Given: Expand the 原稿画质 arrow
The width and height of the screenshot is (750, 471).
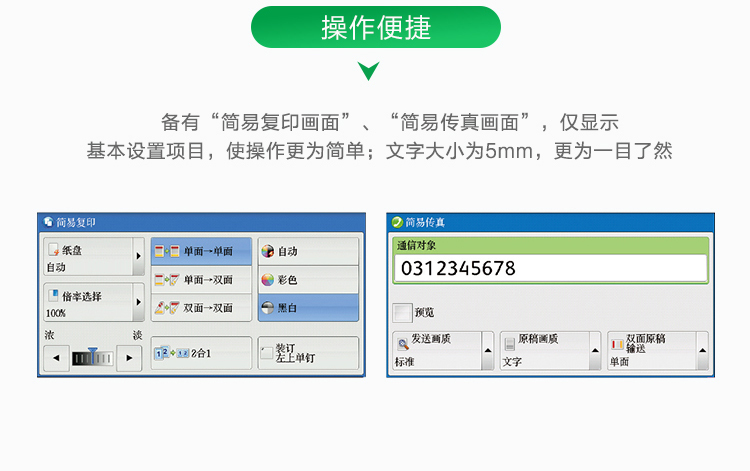Looking at the screenshot, I should point(595,351).
